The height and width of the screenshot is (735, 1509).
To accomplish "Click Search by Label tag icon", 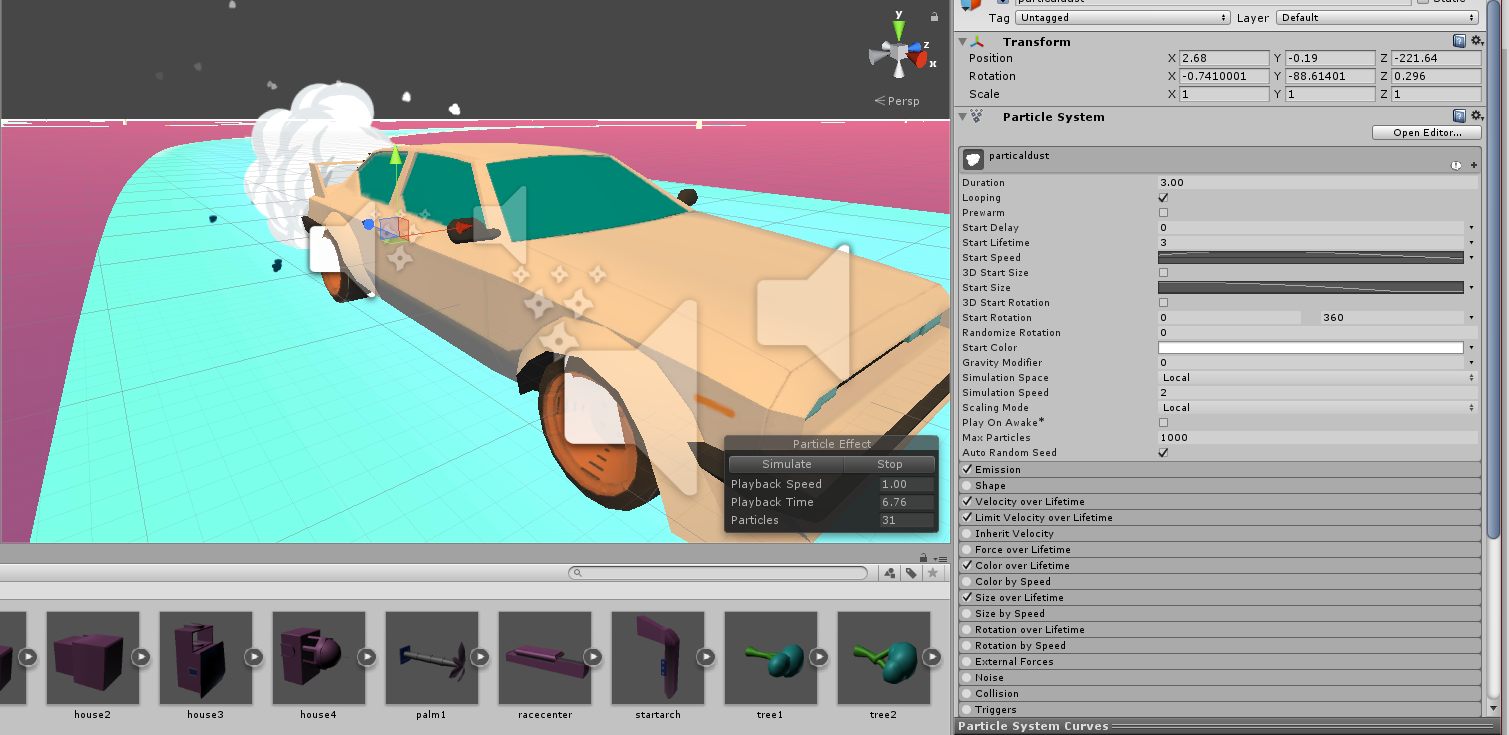I will point(911,573).
